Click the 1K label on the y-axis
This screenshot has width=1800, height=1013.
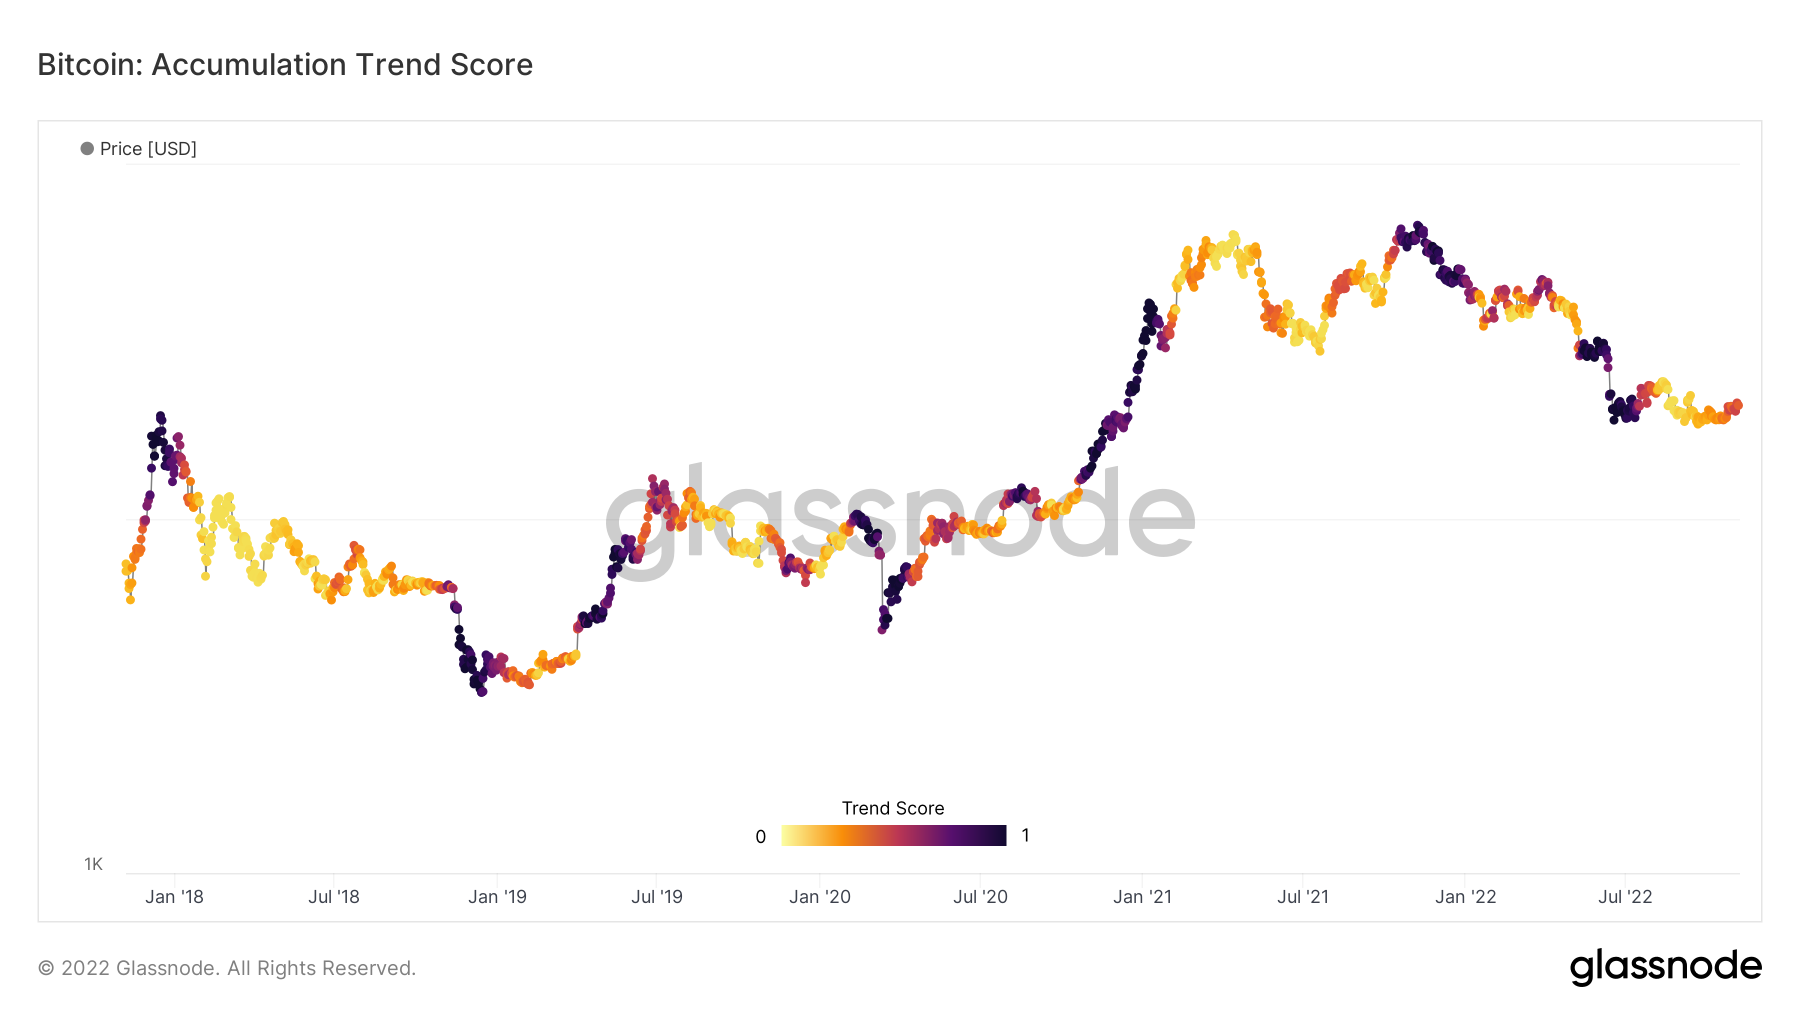point(93,864)
